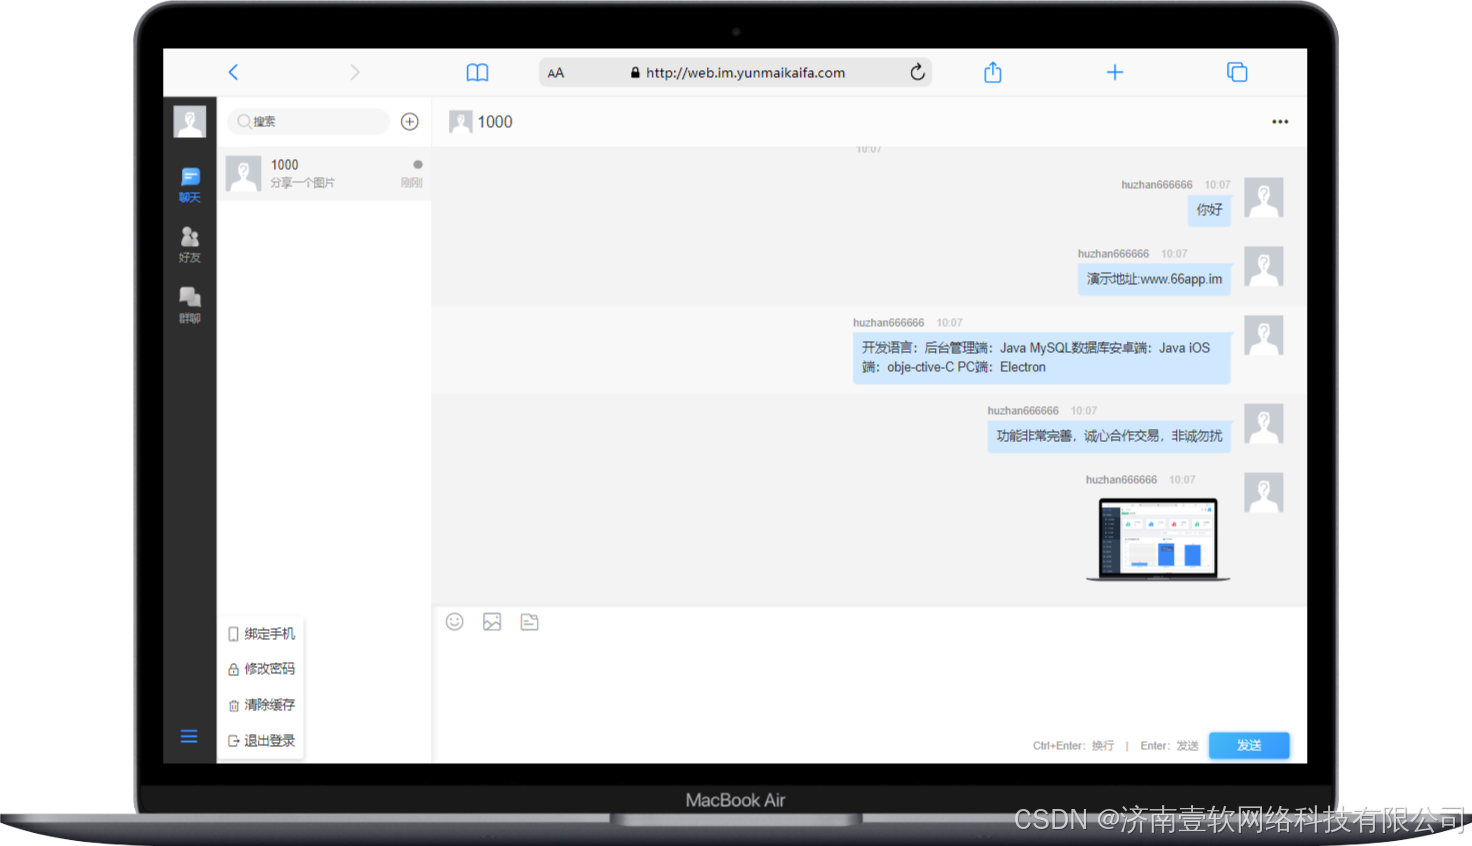Select 退出登录 from the menu

262,741
